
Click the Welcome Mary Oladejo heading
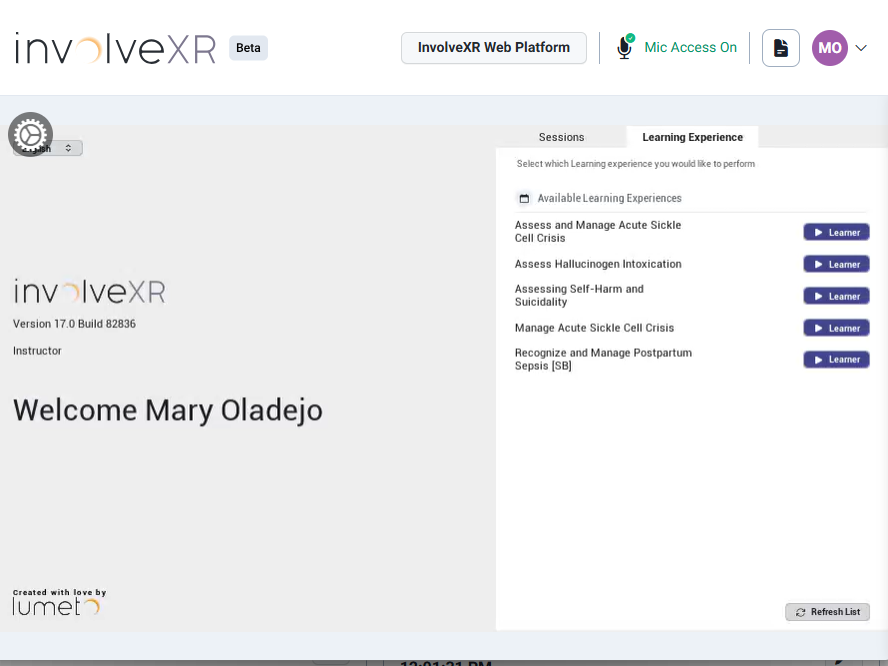click(x=168, y=411)
